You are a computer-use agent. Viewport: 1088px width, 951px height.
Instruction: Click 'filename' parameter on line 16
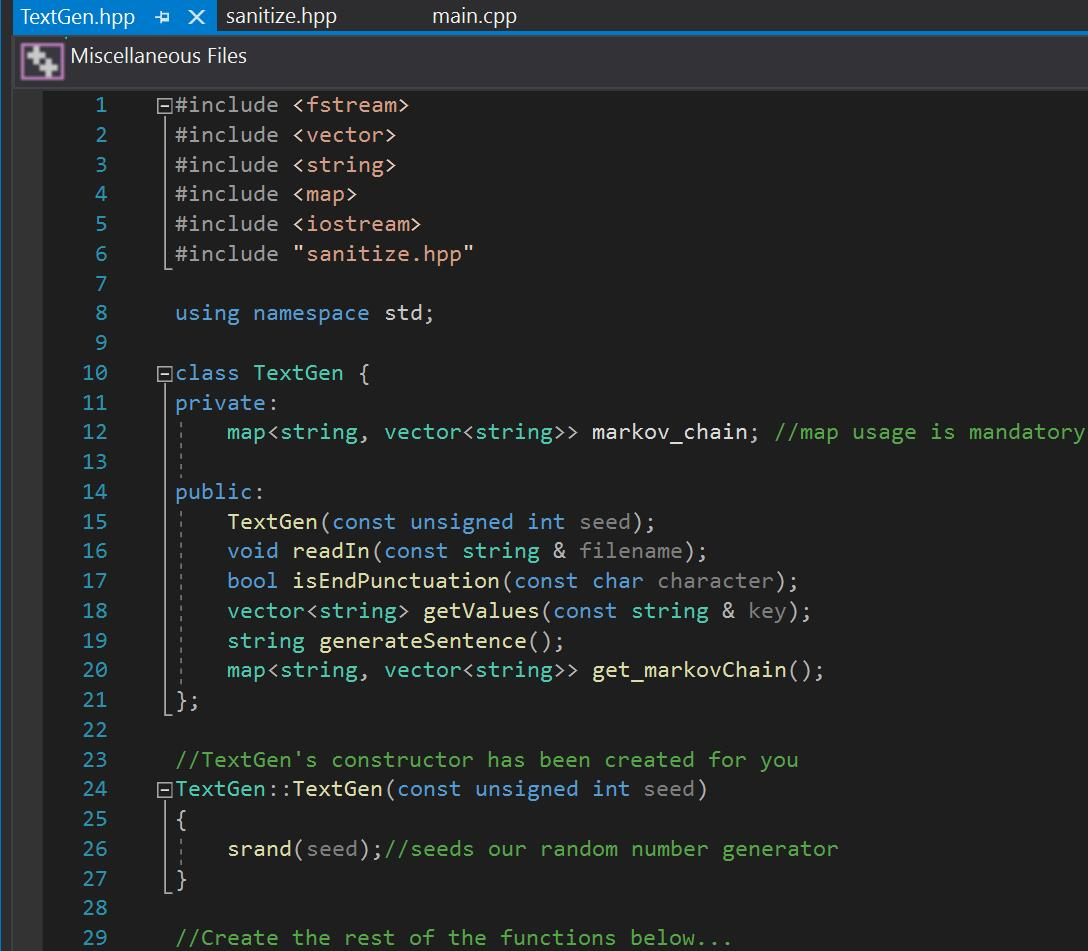[631, 551]
